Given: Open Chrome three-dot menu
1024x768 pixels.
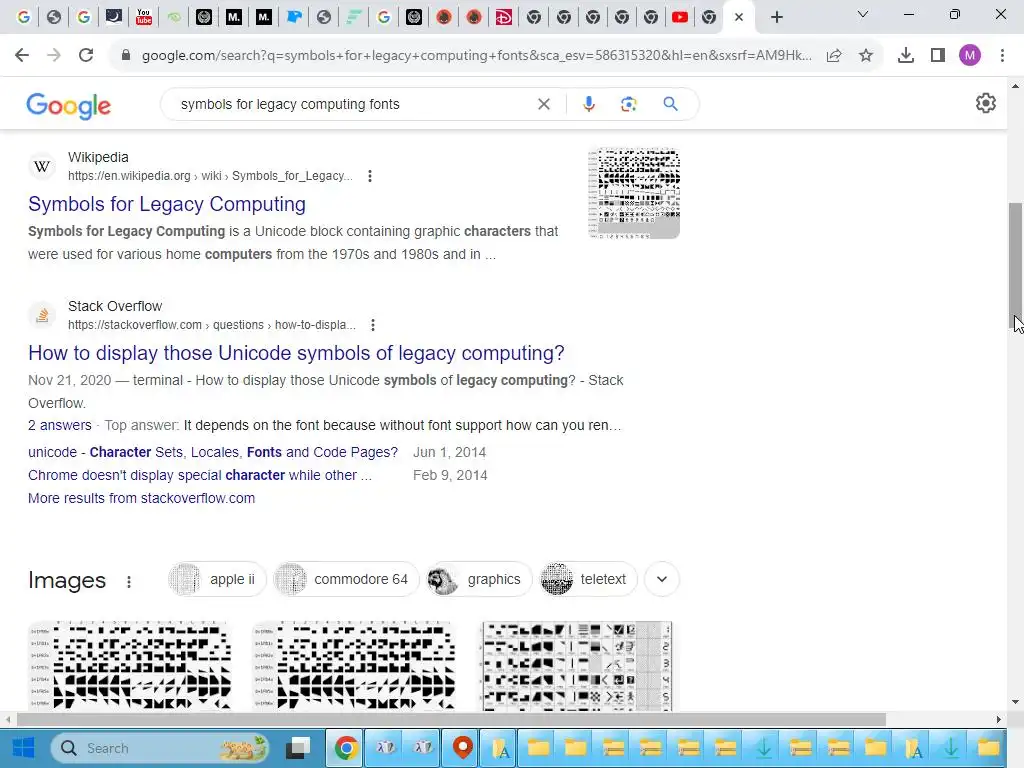Looking at the screenshot, I should coord(1002,56).
